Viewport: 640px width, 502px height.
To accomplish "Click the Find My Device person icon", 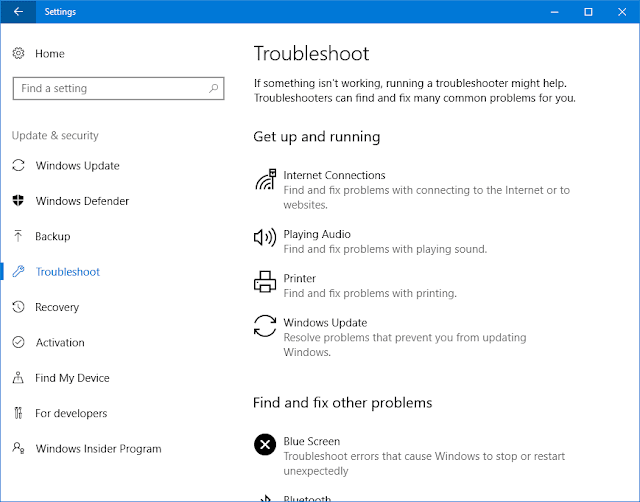I will [18, 378].
